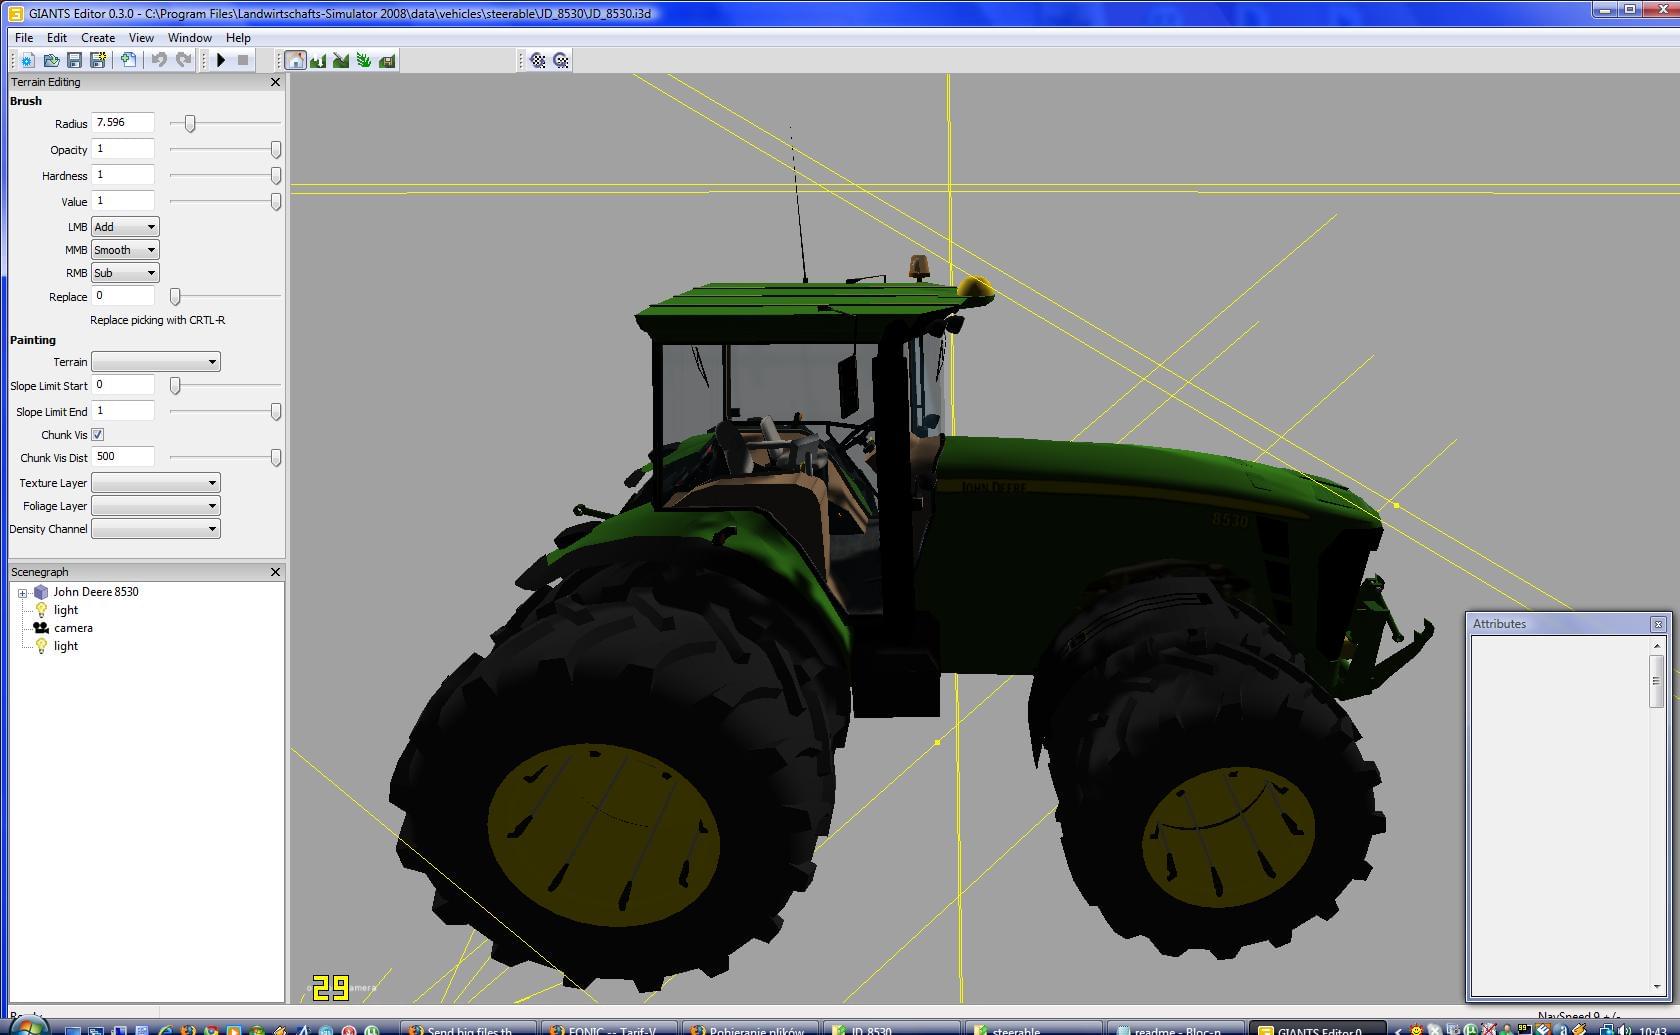Open the Windows Start orb
Image resolution: width=1680 pixels, height=1035 pixels.
(28, 1026)
